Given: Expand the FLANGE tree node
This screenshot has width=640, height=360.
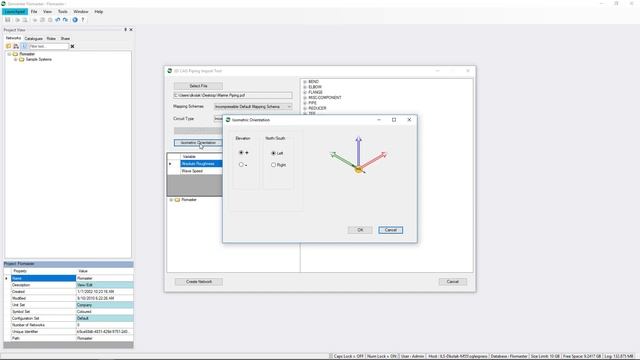Looking at the screenshot, I should 305,92.
